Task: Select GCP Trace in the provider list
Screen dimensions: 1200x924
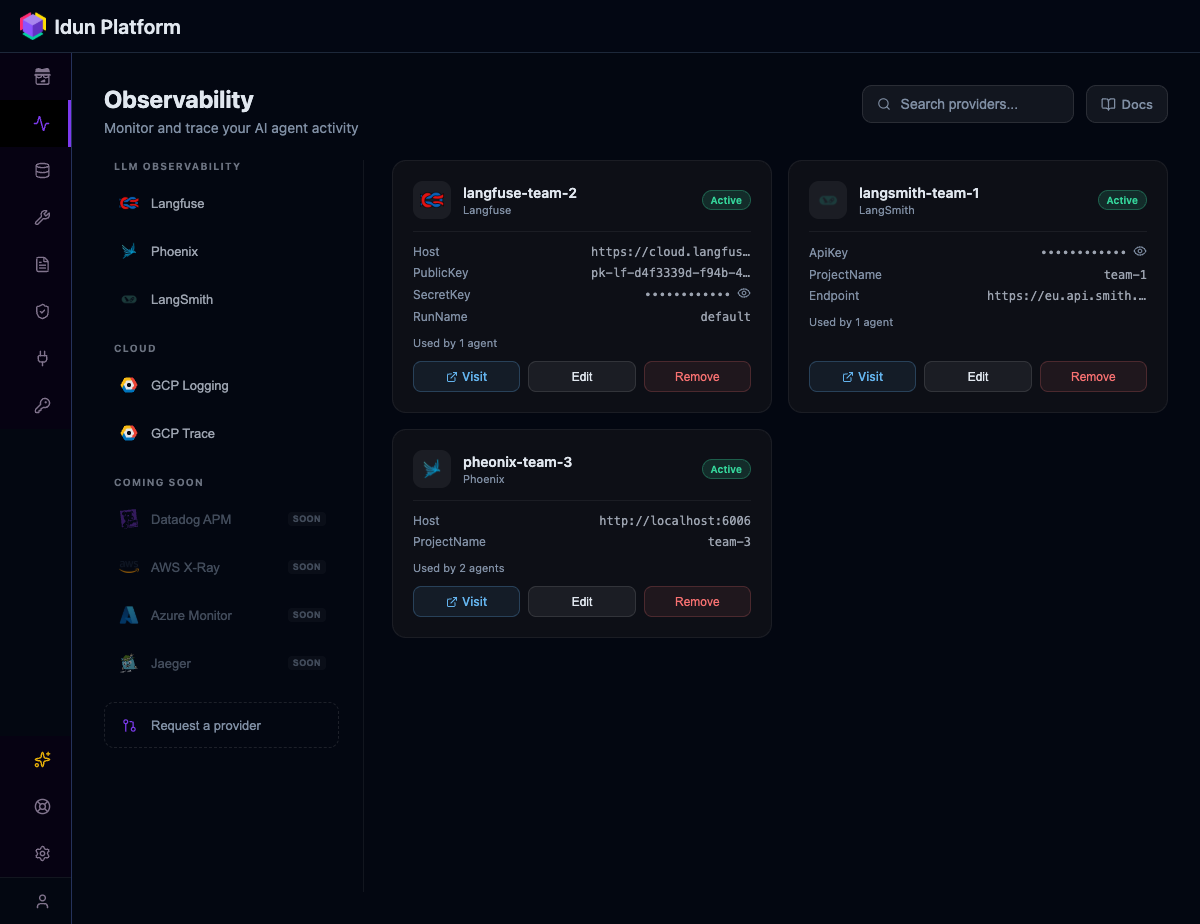Action: 221,434
